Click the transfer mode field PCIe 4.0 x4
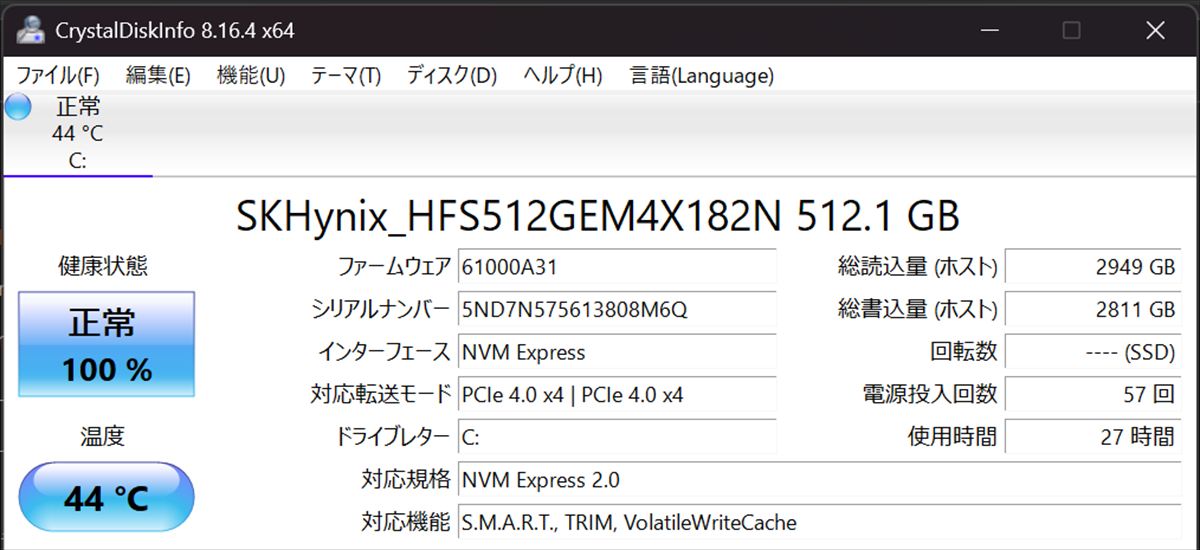Viewport: 1200px width, 550px height. pyautogui.click(x=617, y=395)
